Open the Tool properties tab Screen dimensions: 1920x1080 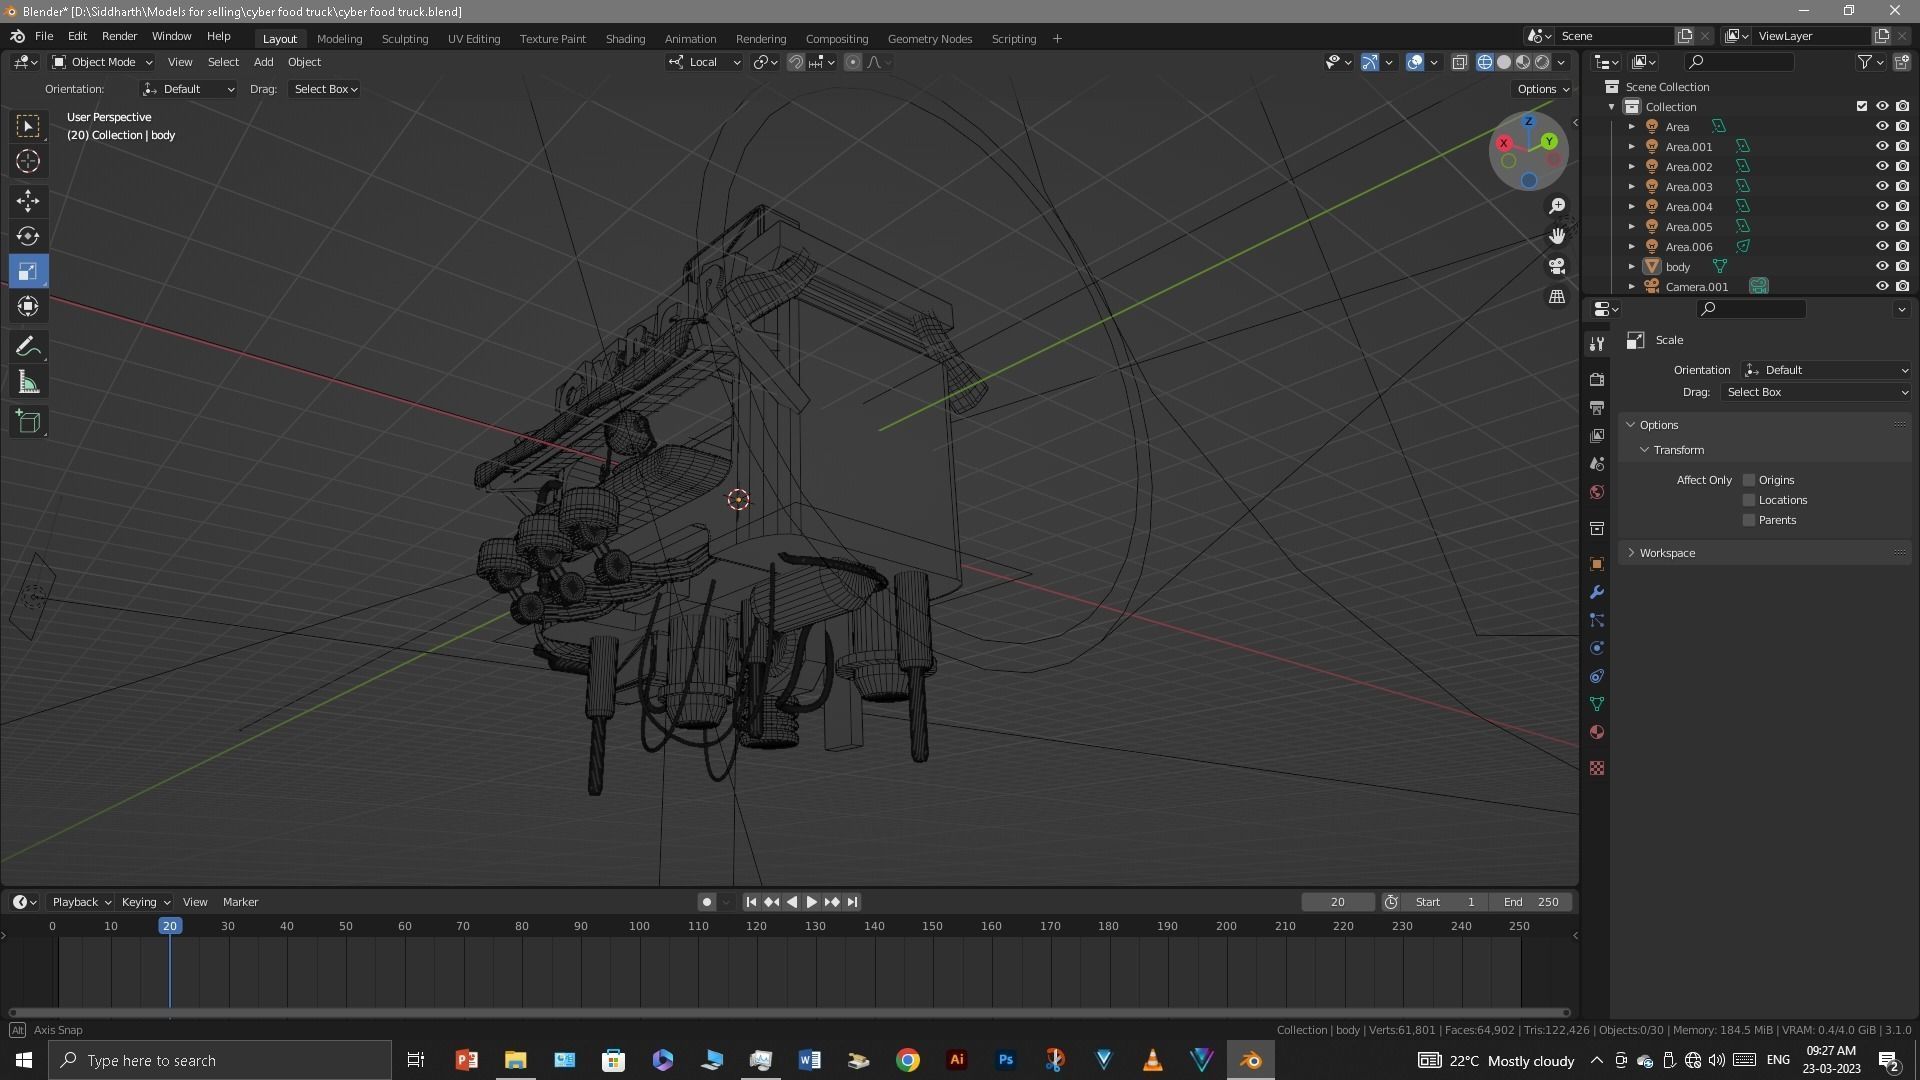(x=1597, y=343)
